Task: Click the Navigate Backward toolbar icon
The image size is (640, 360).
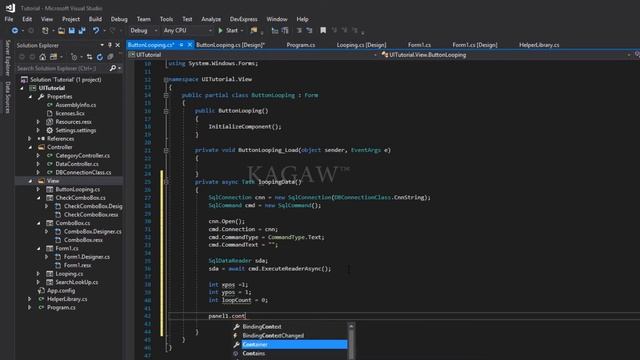Action: (15, 31)
